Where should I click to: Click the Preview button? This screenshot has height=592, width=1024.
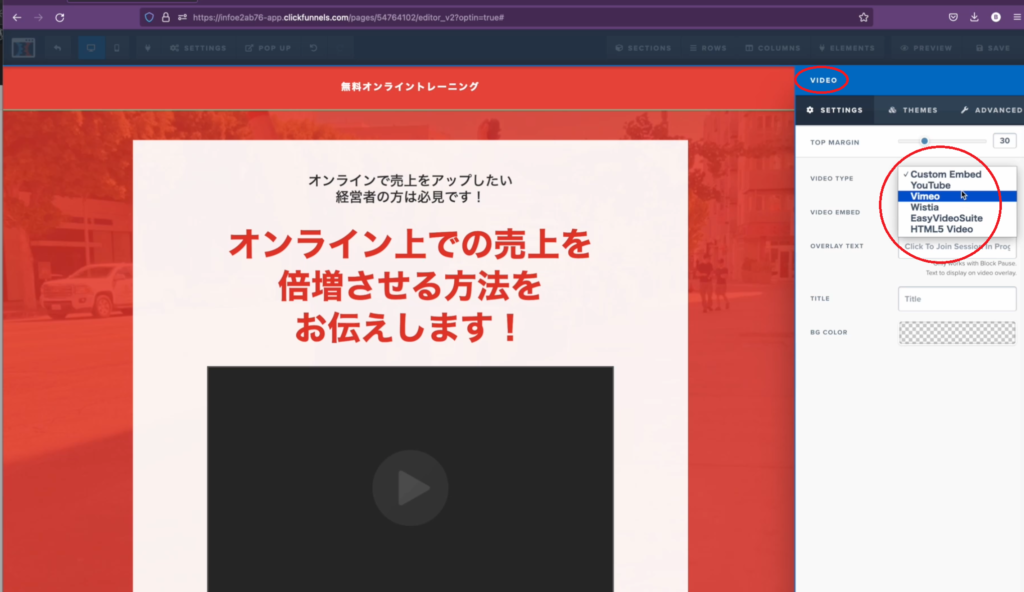pos(926,48)
